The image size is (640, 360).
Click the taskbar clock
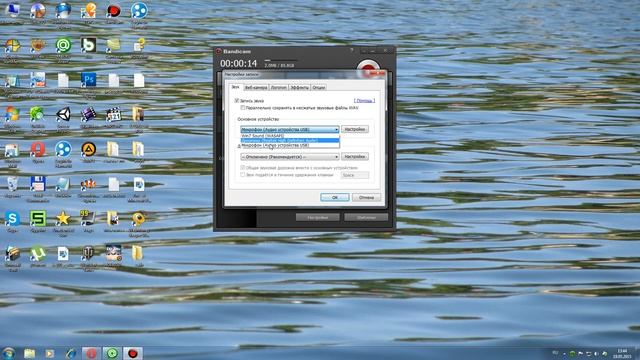coord(622,353)
